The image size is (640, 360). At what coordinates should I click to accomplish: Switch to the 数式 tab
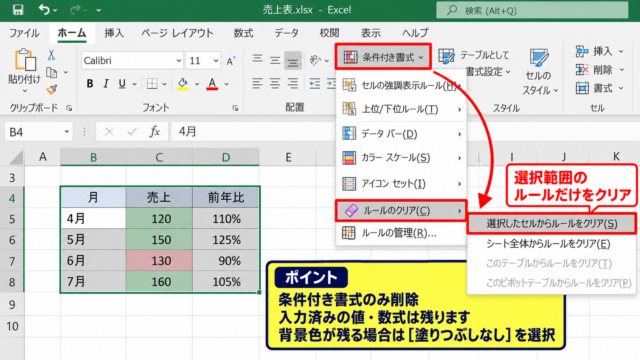click(243, 33)
